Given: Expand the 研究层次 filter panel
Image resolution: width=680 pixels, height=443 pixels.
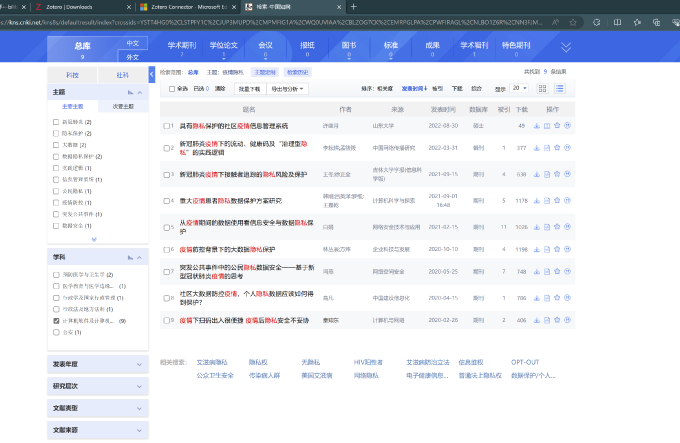Looking at the screenshot, I should tap(98, 386).
